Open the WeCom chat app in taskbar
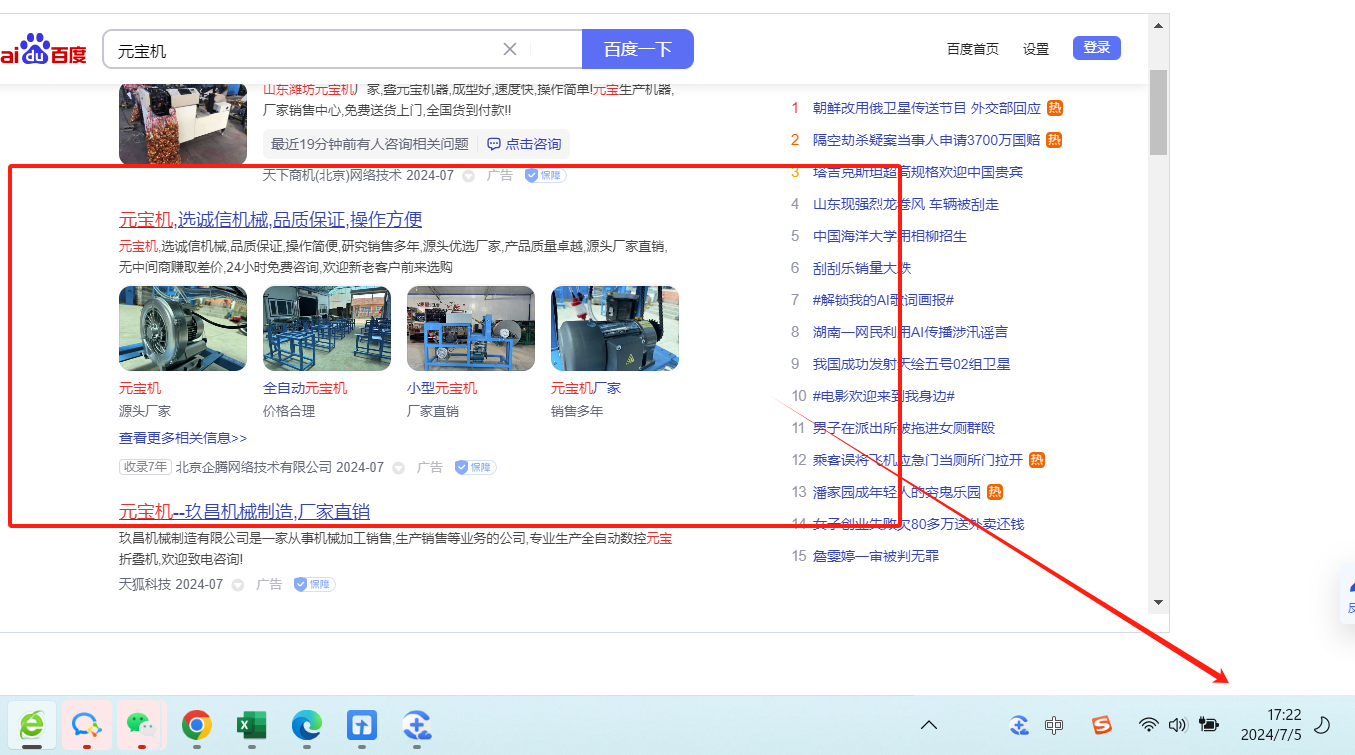Viewport: 1355px width, 755px height. [87, 725]
